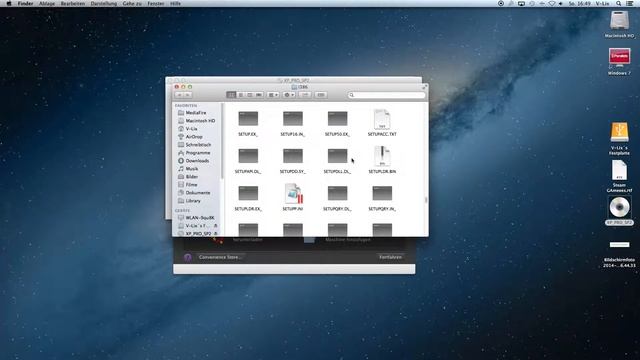Screen dimensions: 640x360
Task: Open the arrange-by dropdown in Finder toolbar
Action: pyautogui.click(x=273, y=95)
